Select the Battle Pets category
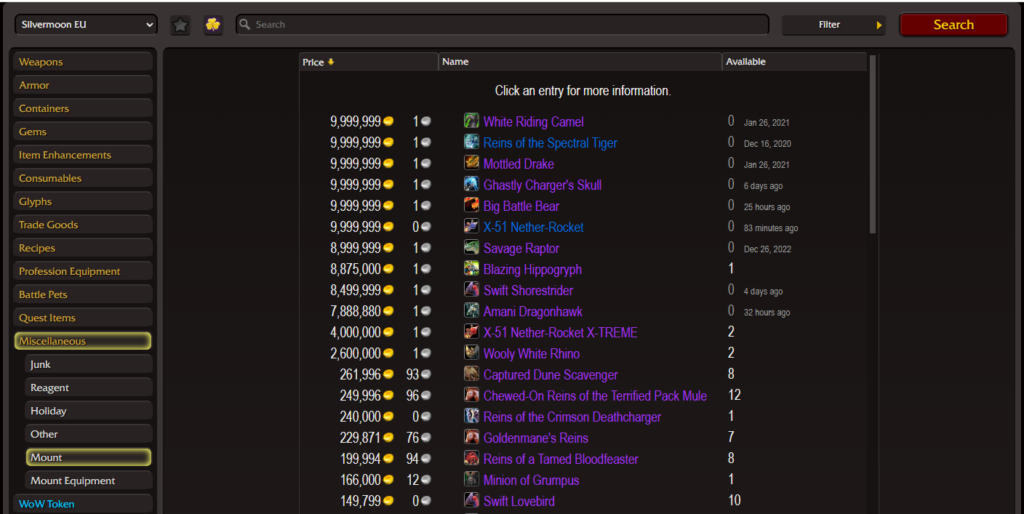 (83, 295)
